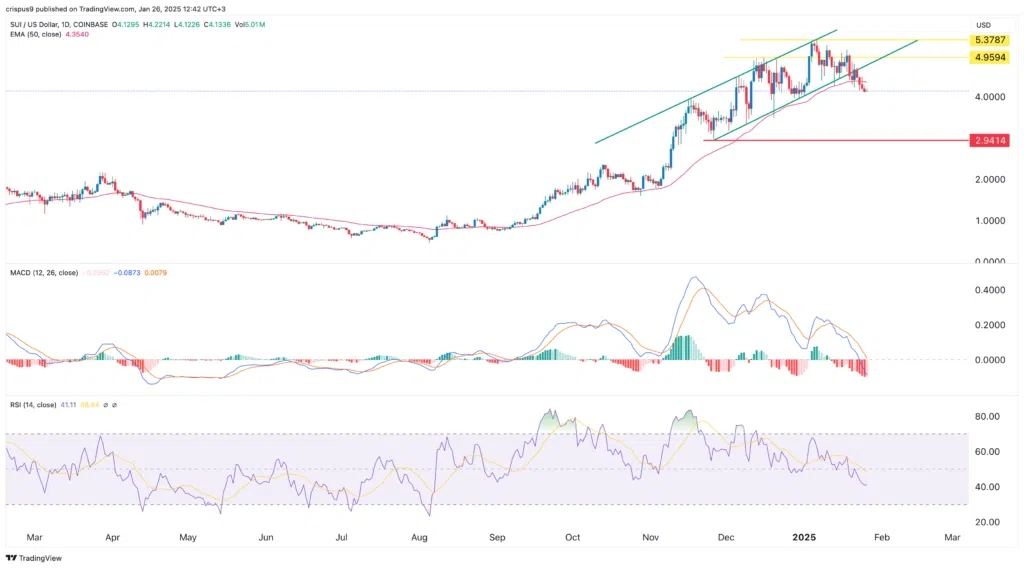Select the EMA (50, close) indicator legend
1024x568 pixels.
point(36,34)
